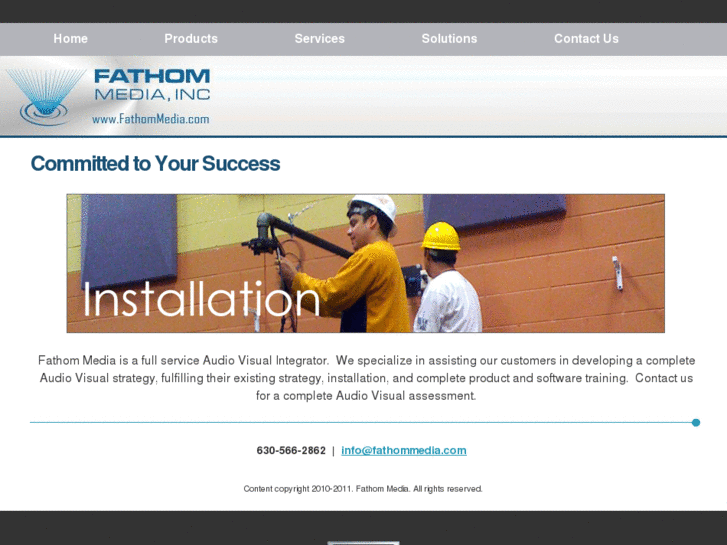This screenshot has height=545, width=727.
Task: Go to the Services page
Action: click(319, 38)
